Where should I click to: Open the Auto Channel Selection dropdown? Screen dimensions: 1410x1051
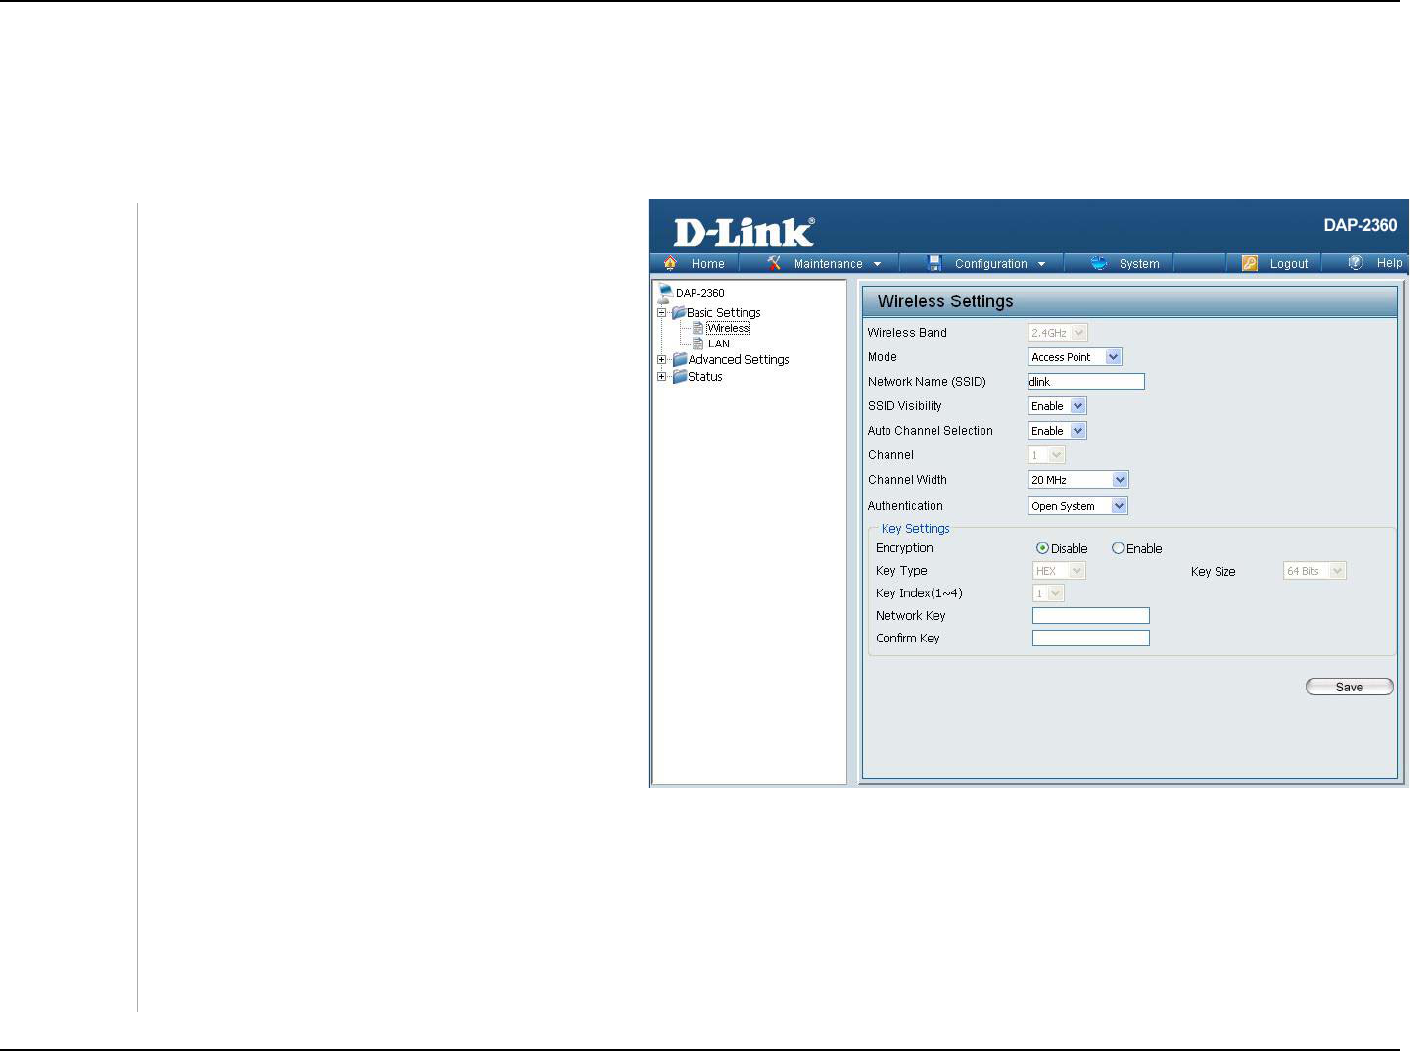(1057, 431)
